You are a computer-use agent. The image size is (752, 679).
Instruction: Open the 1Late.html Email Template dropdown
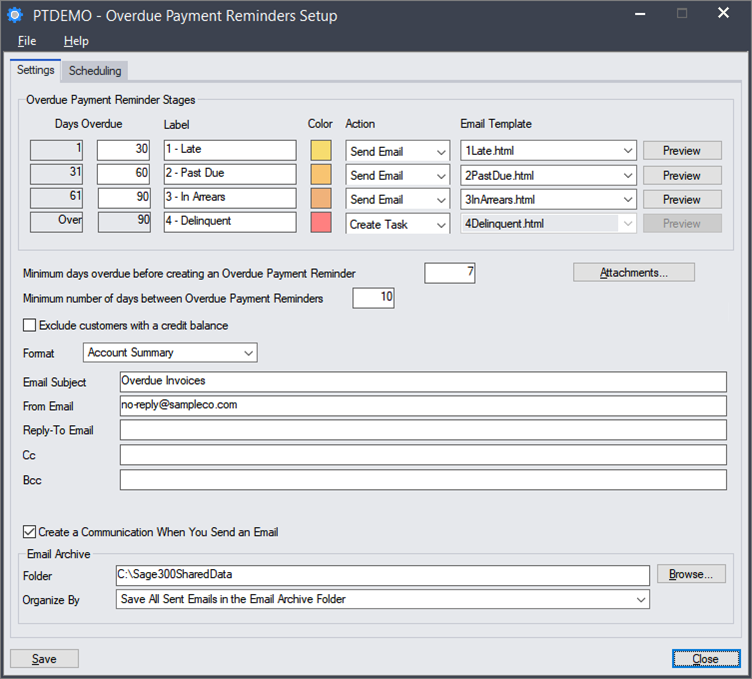(627, 151)
